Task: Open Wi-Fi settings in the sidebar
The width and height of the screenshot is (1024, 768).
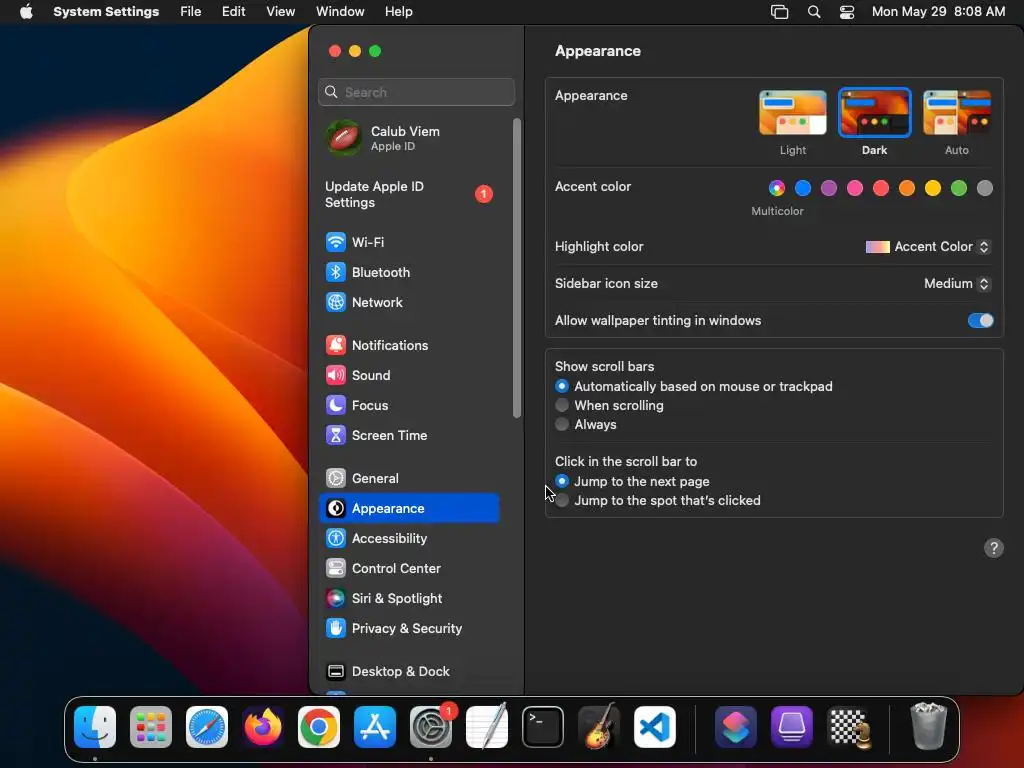Action: click(x=409, y=242)
